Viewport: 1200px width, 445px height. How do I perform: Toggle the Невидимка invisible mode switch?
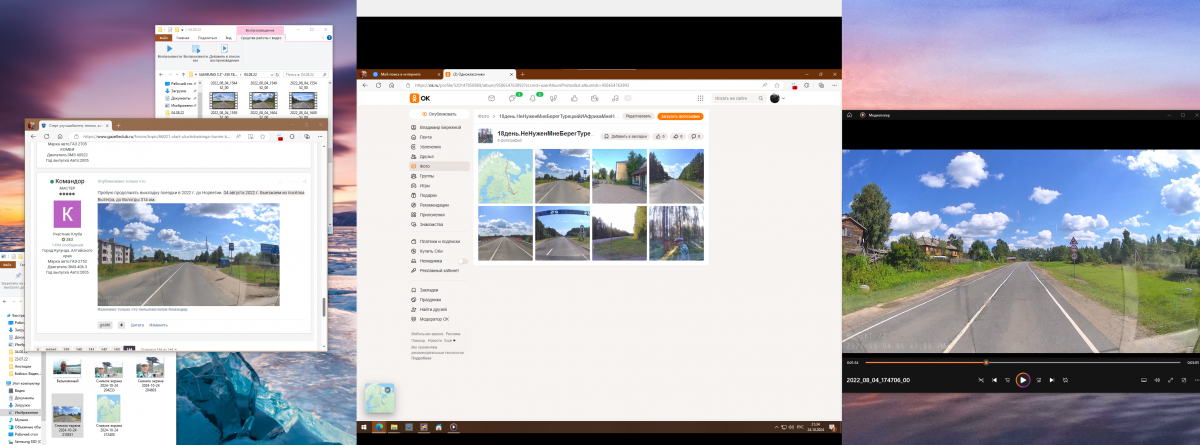click(462, 260)
